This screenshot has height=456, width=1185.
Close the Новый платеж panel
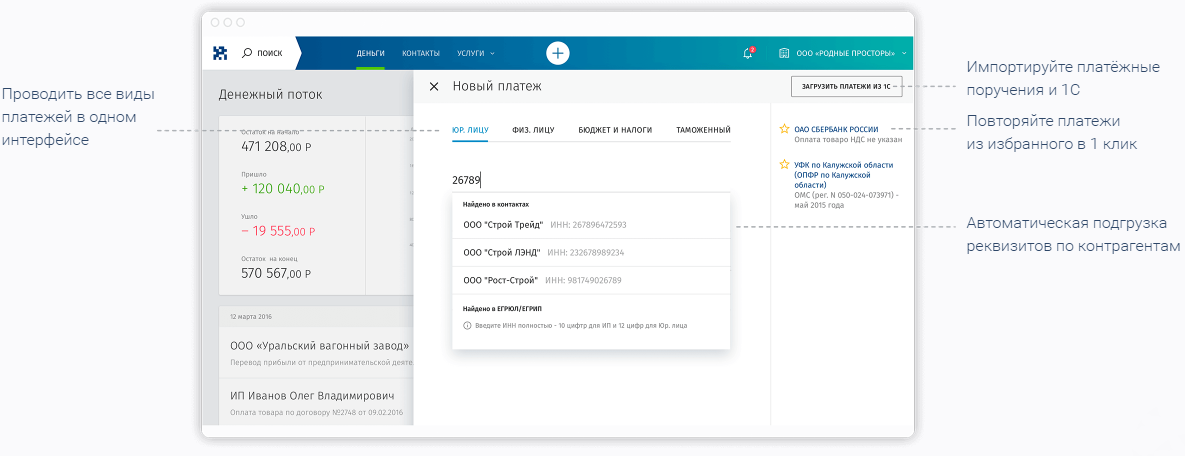[x=434, y=87]
